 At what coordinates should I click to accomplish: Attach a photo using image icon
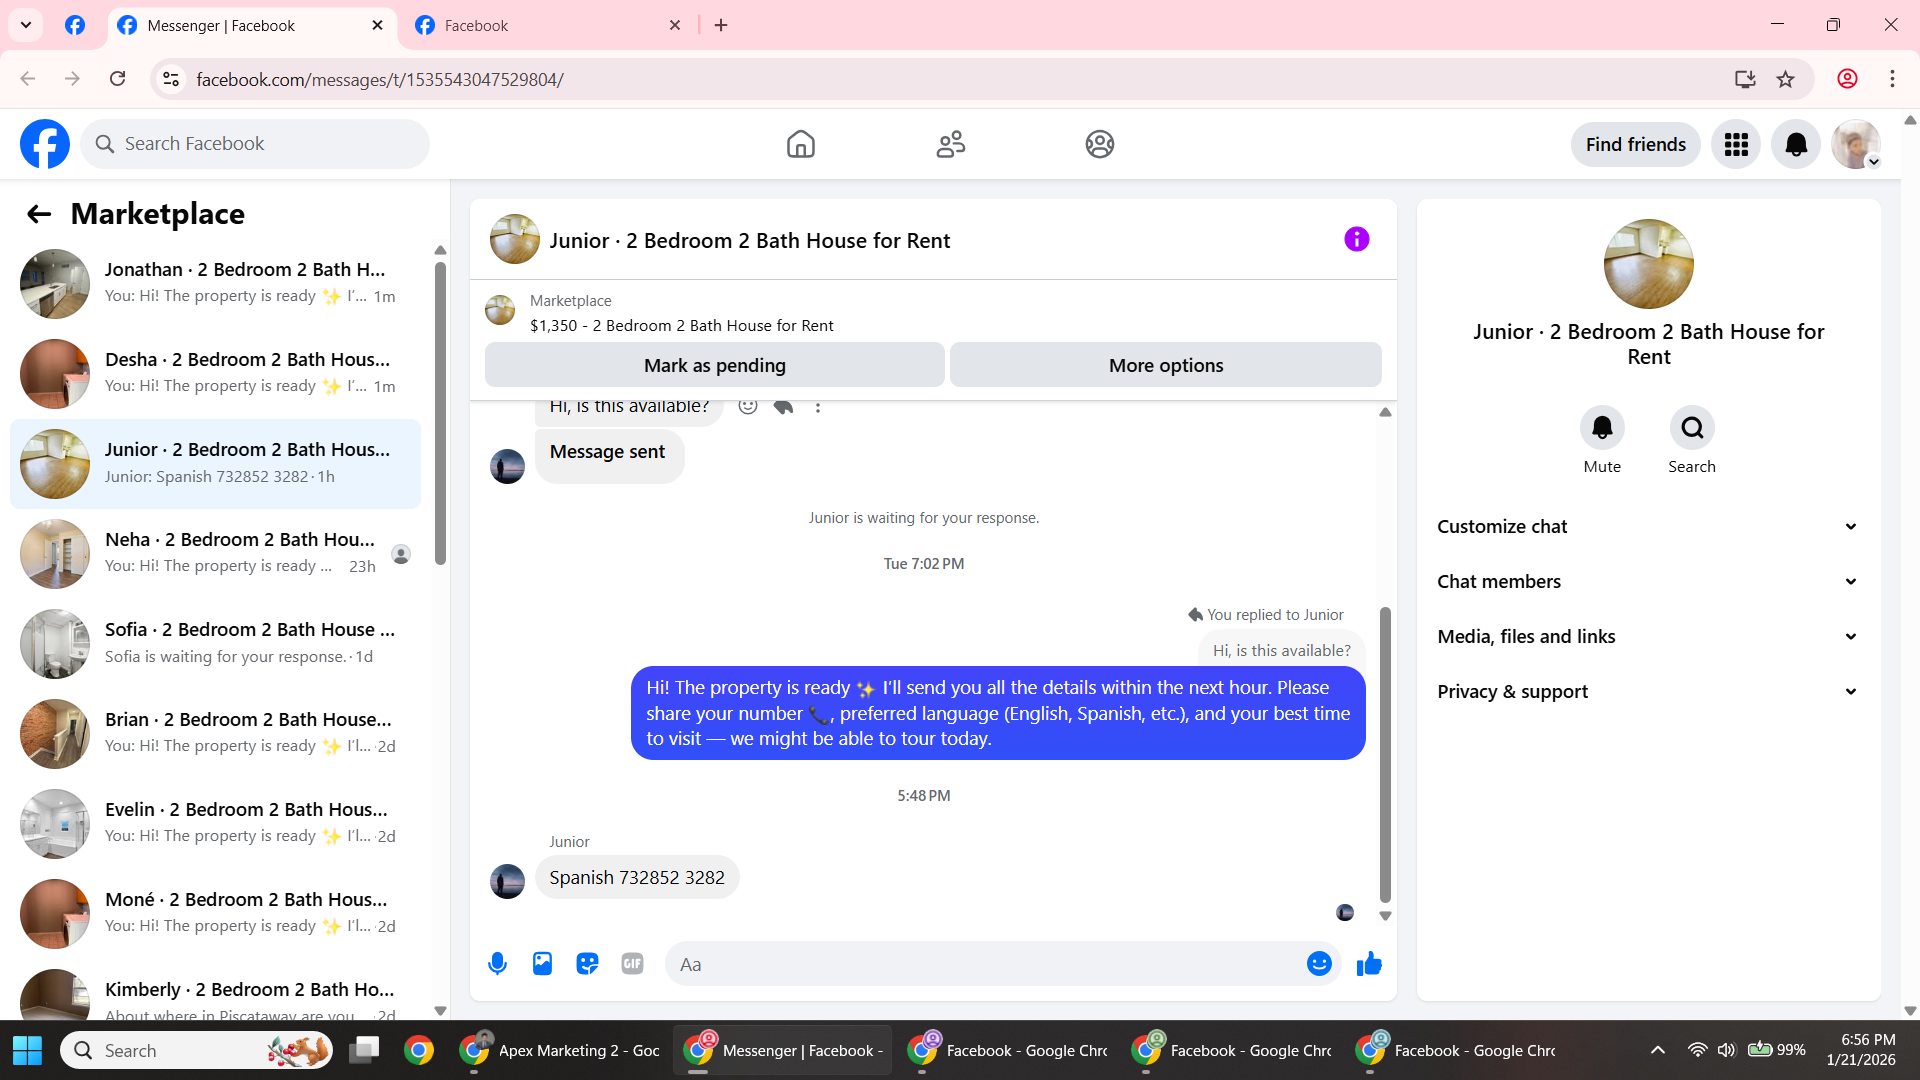pos(542,964)
